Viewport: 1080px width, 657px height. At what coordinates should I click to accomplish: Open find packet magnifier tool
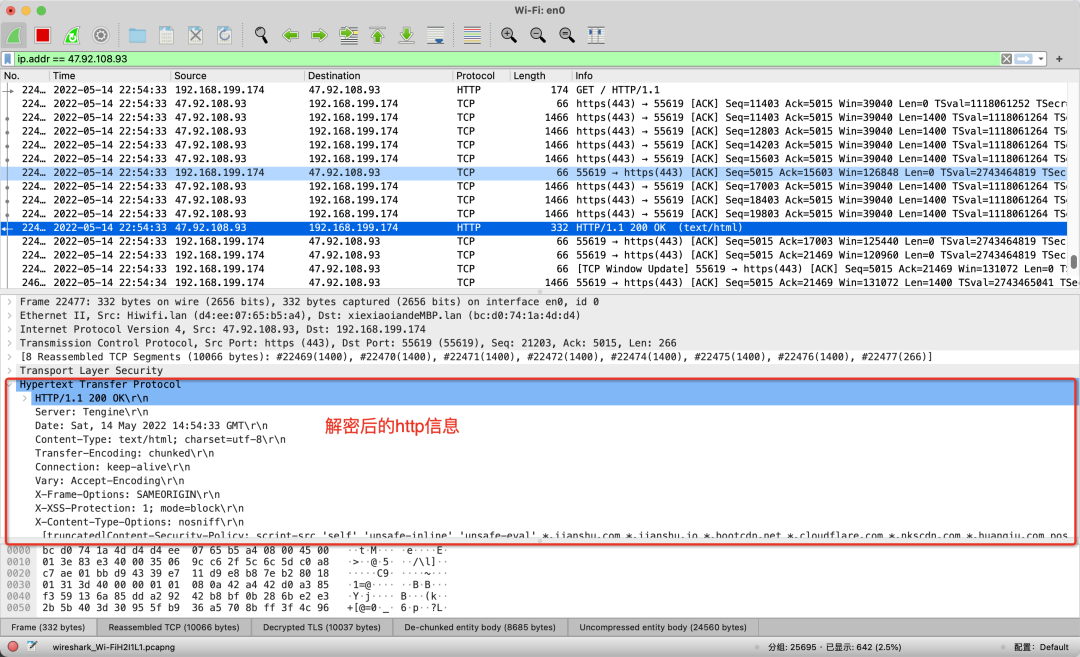point(261,35)
